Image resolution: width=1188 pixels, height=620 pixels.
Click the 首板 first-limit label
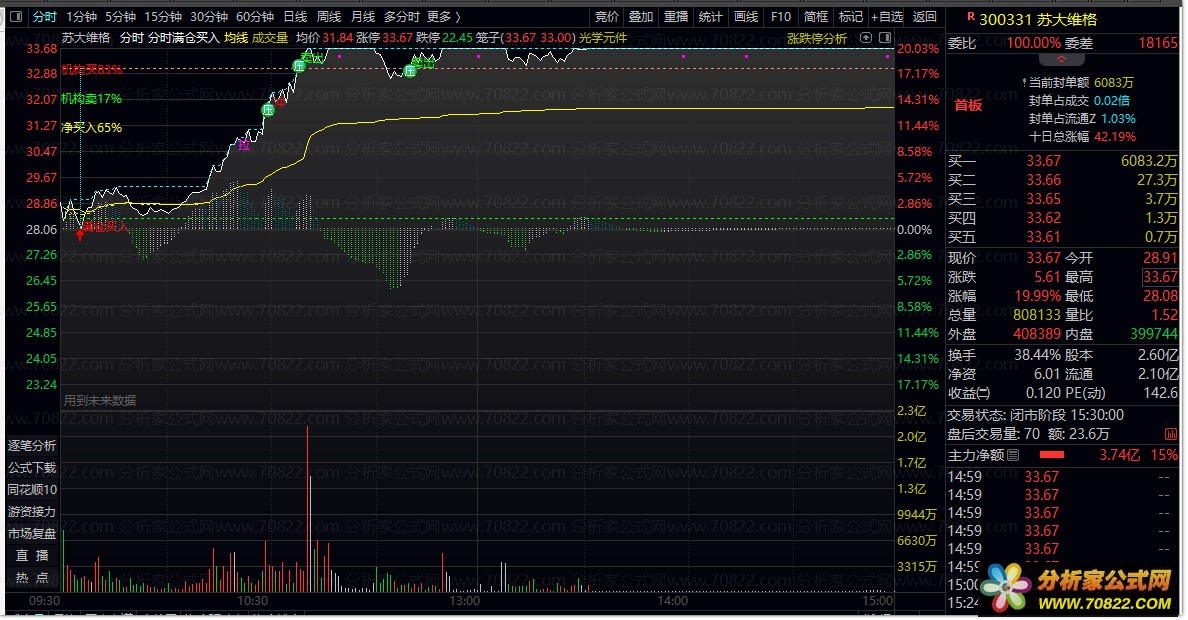pyautogui.click(x=968, y=105)
